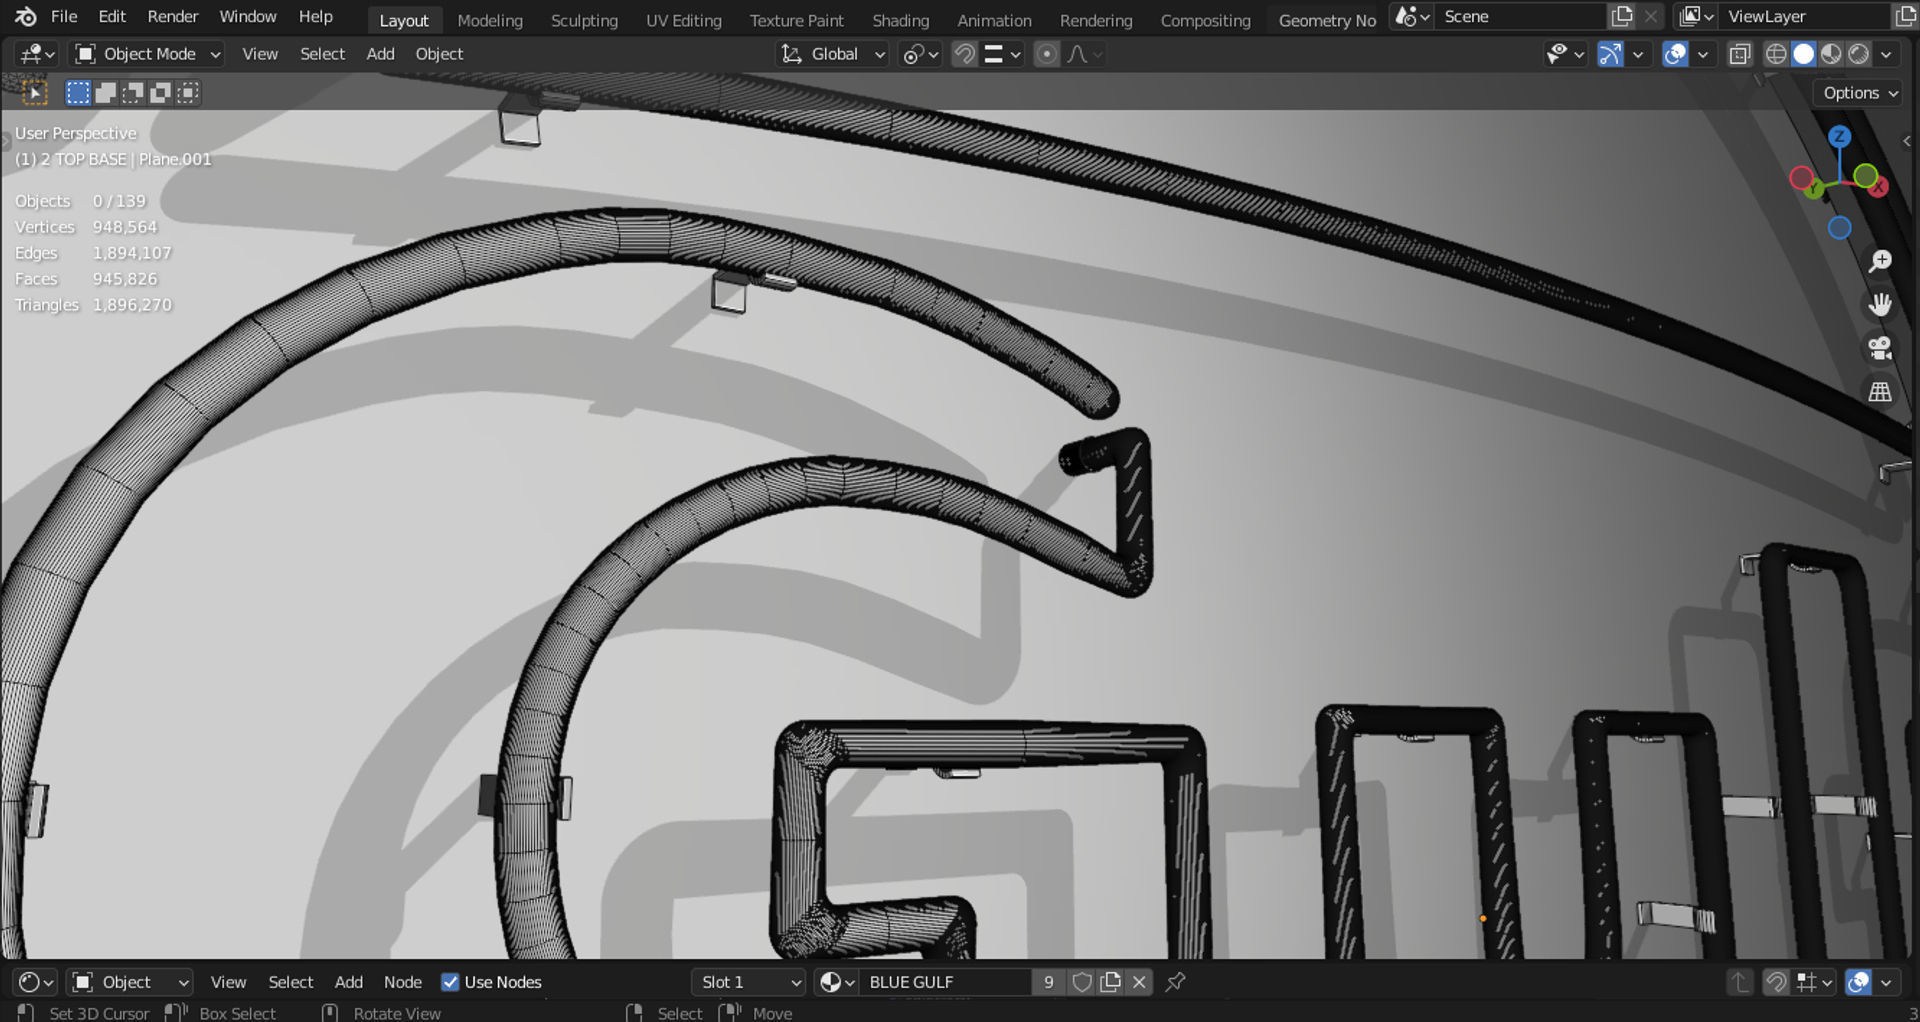Switch to the Modeling workspace tab
Viewport: 1920px width, 1022px height.
[490, 20]
